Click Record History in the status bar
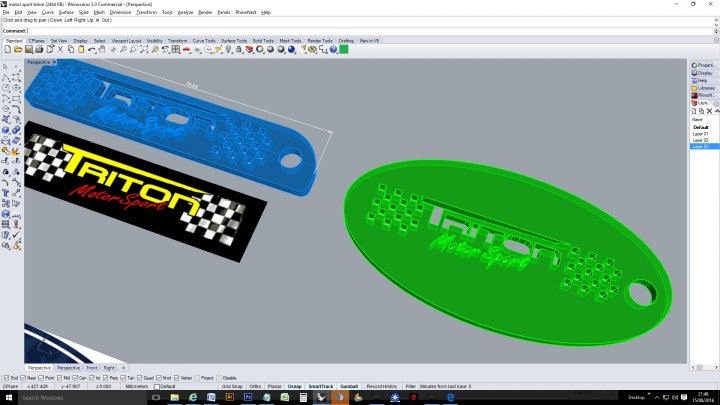The width and height of the screenshot is (720, 405). [382, 387]
